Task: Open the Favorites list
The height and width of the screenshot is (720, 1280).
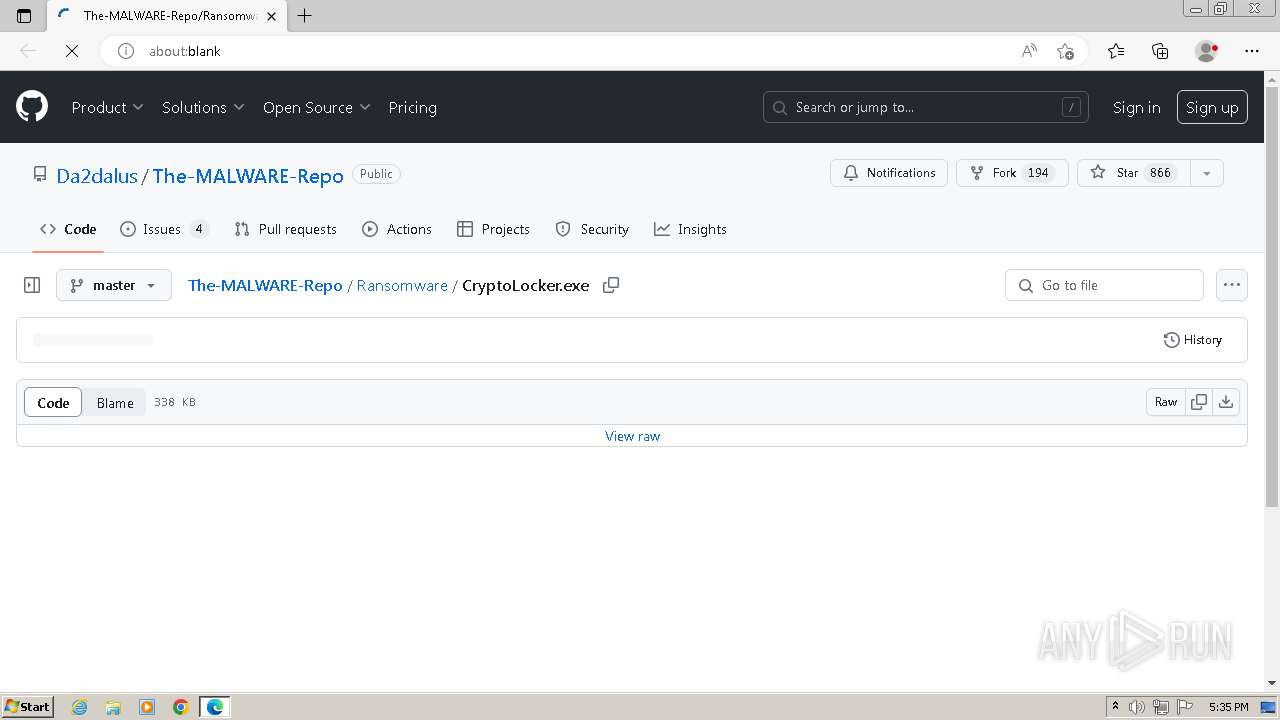Action: [x=1116, y=51]
